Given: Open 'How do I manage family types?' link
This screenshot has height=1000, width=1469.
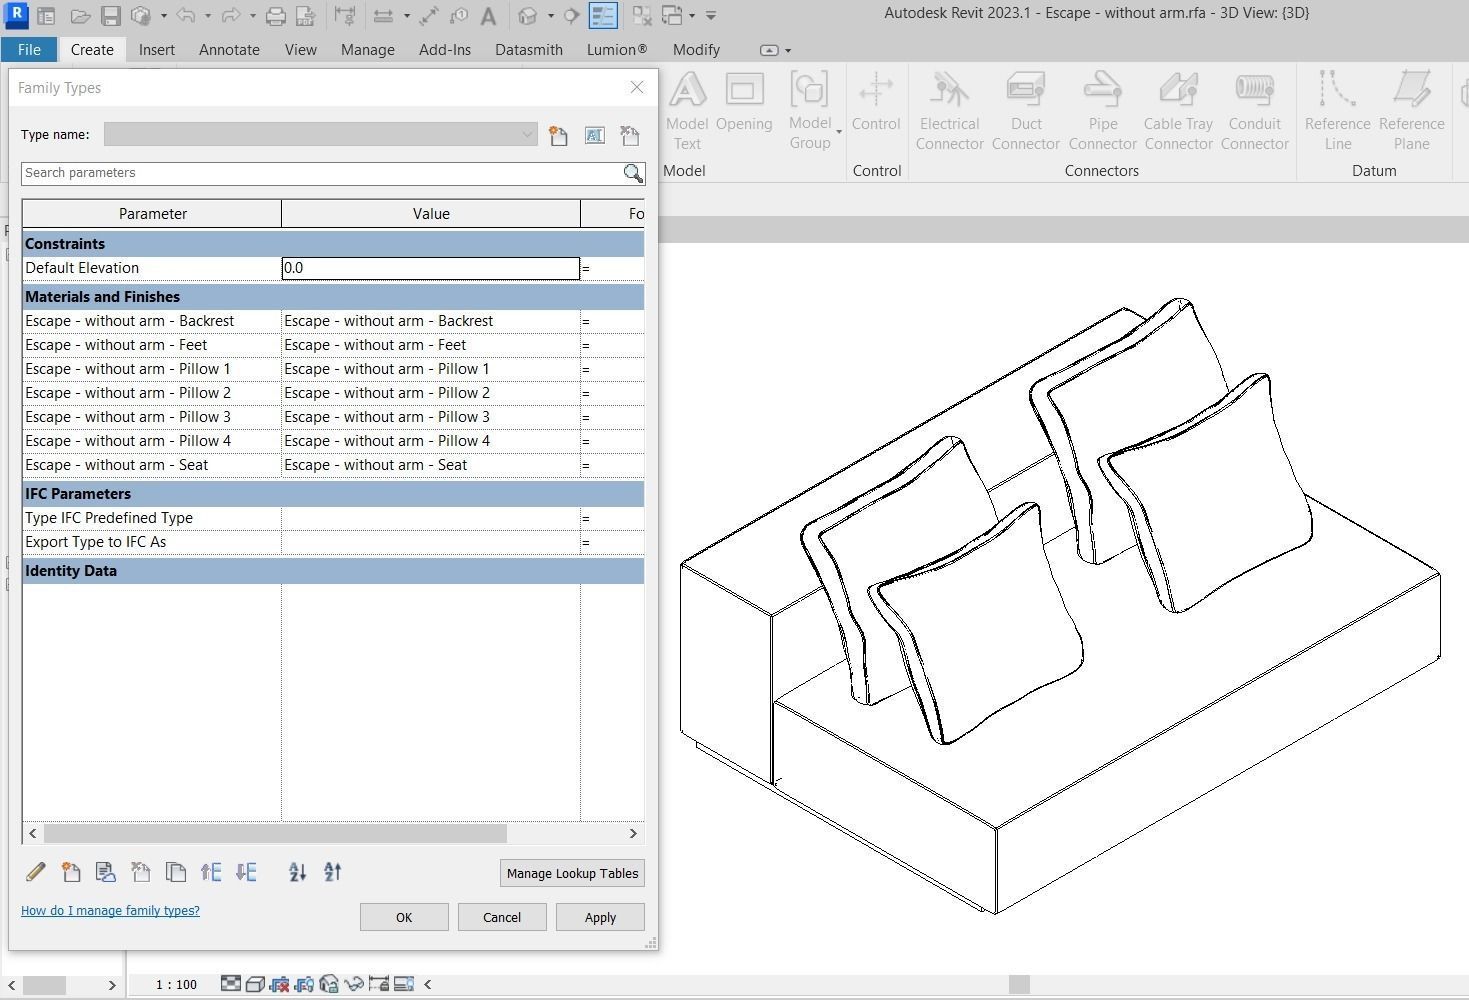Looking at the screenshot, I should 110,910.
